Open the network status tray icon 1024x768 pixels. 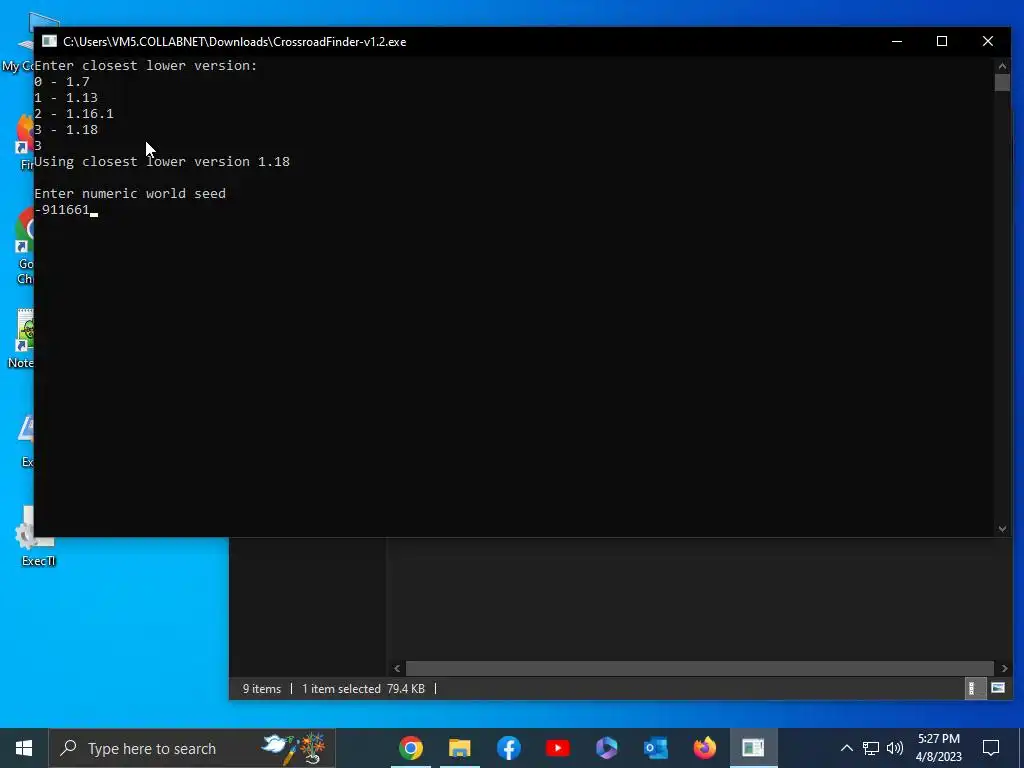(x=871, y=748)
